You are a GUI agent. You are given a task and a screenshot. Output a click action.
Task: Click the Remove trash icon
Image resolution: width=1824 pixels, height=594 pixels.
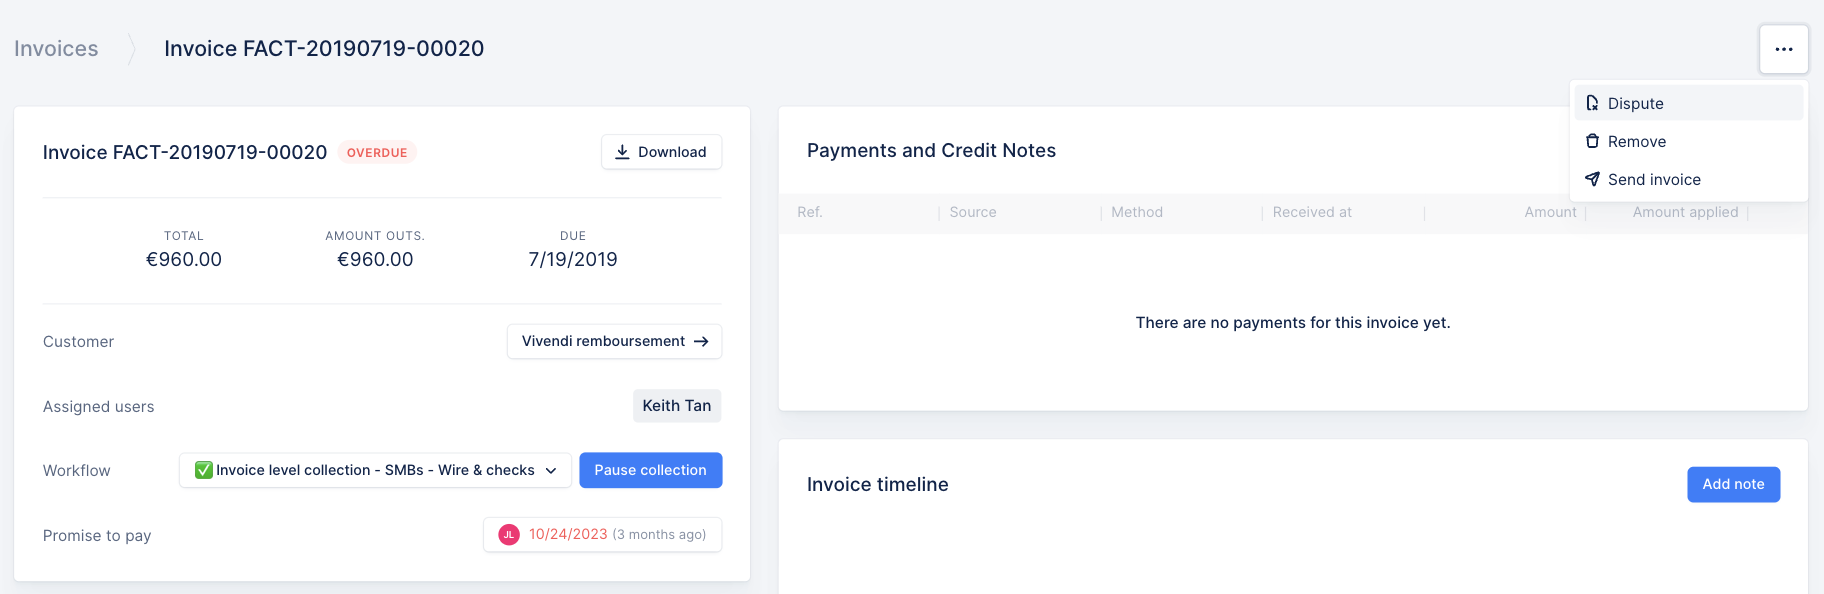click(x=1592, y=141)
